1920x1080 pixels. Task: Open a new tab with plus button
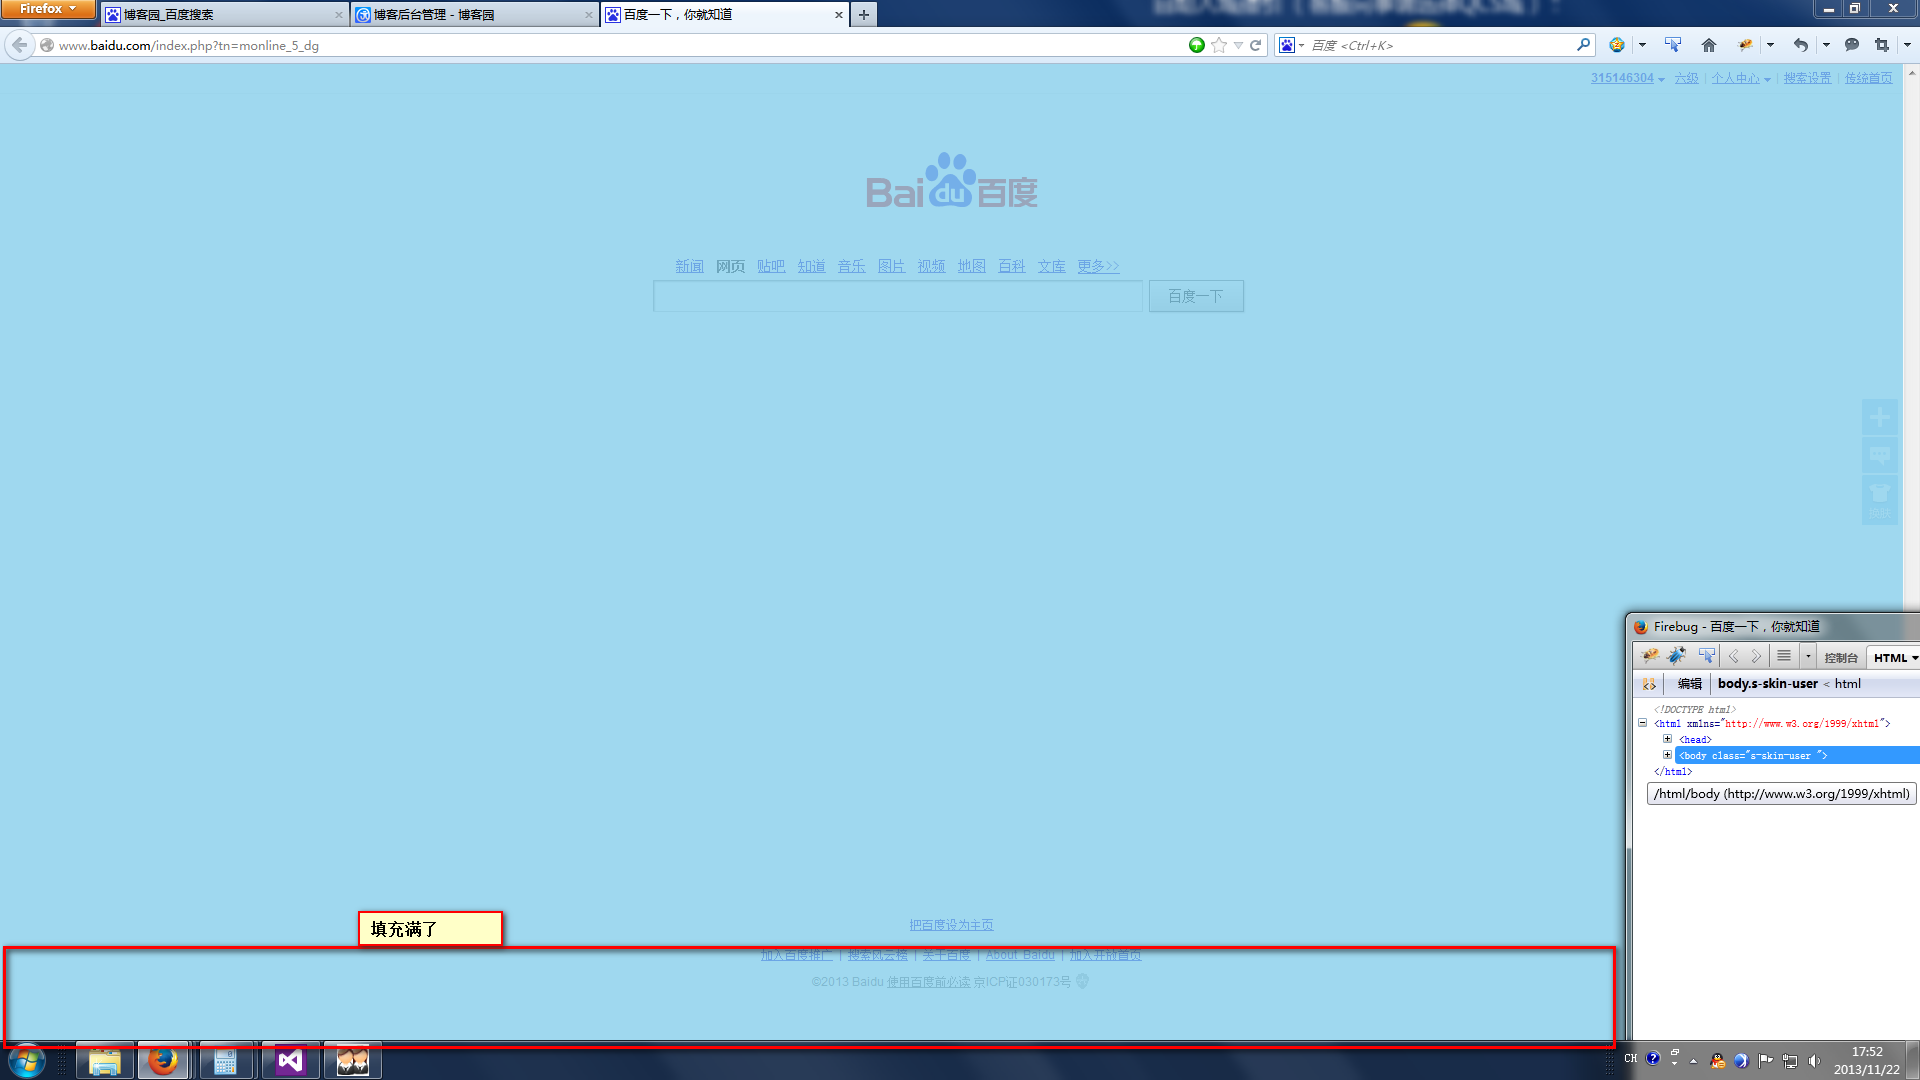[x=864, y=15]
